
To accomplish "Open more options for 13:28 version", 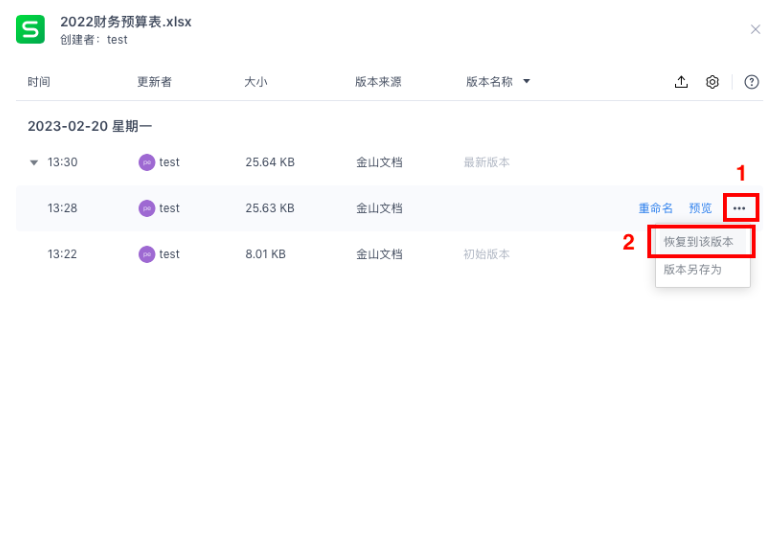I will (x=739, y=208).
